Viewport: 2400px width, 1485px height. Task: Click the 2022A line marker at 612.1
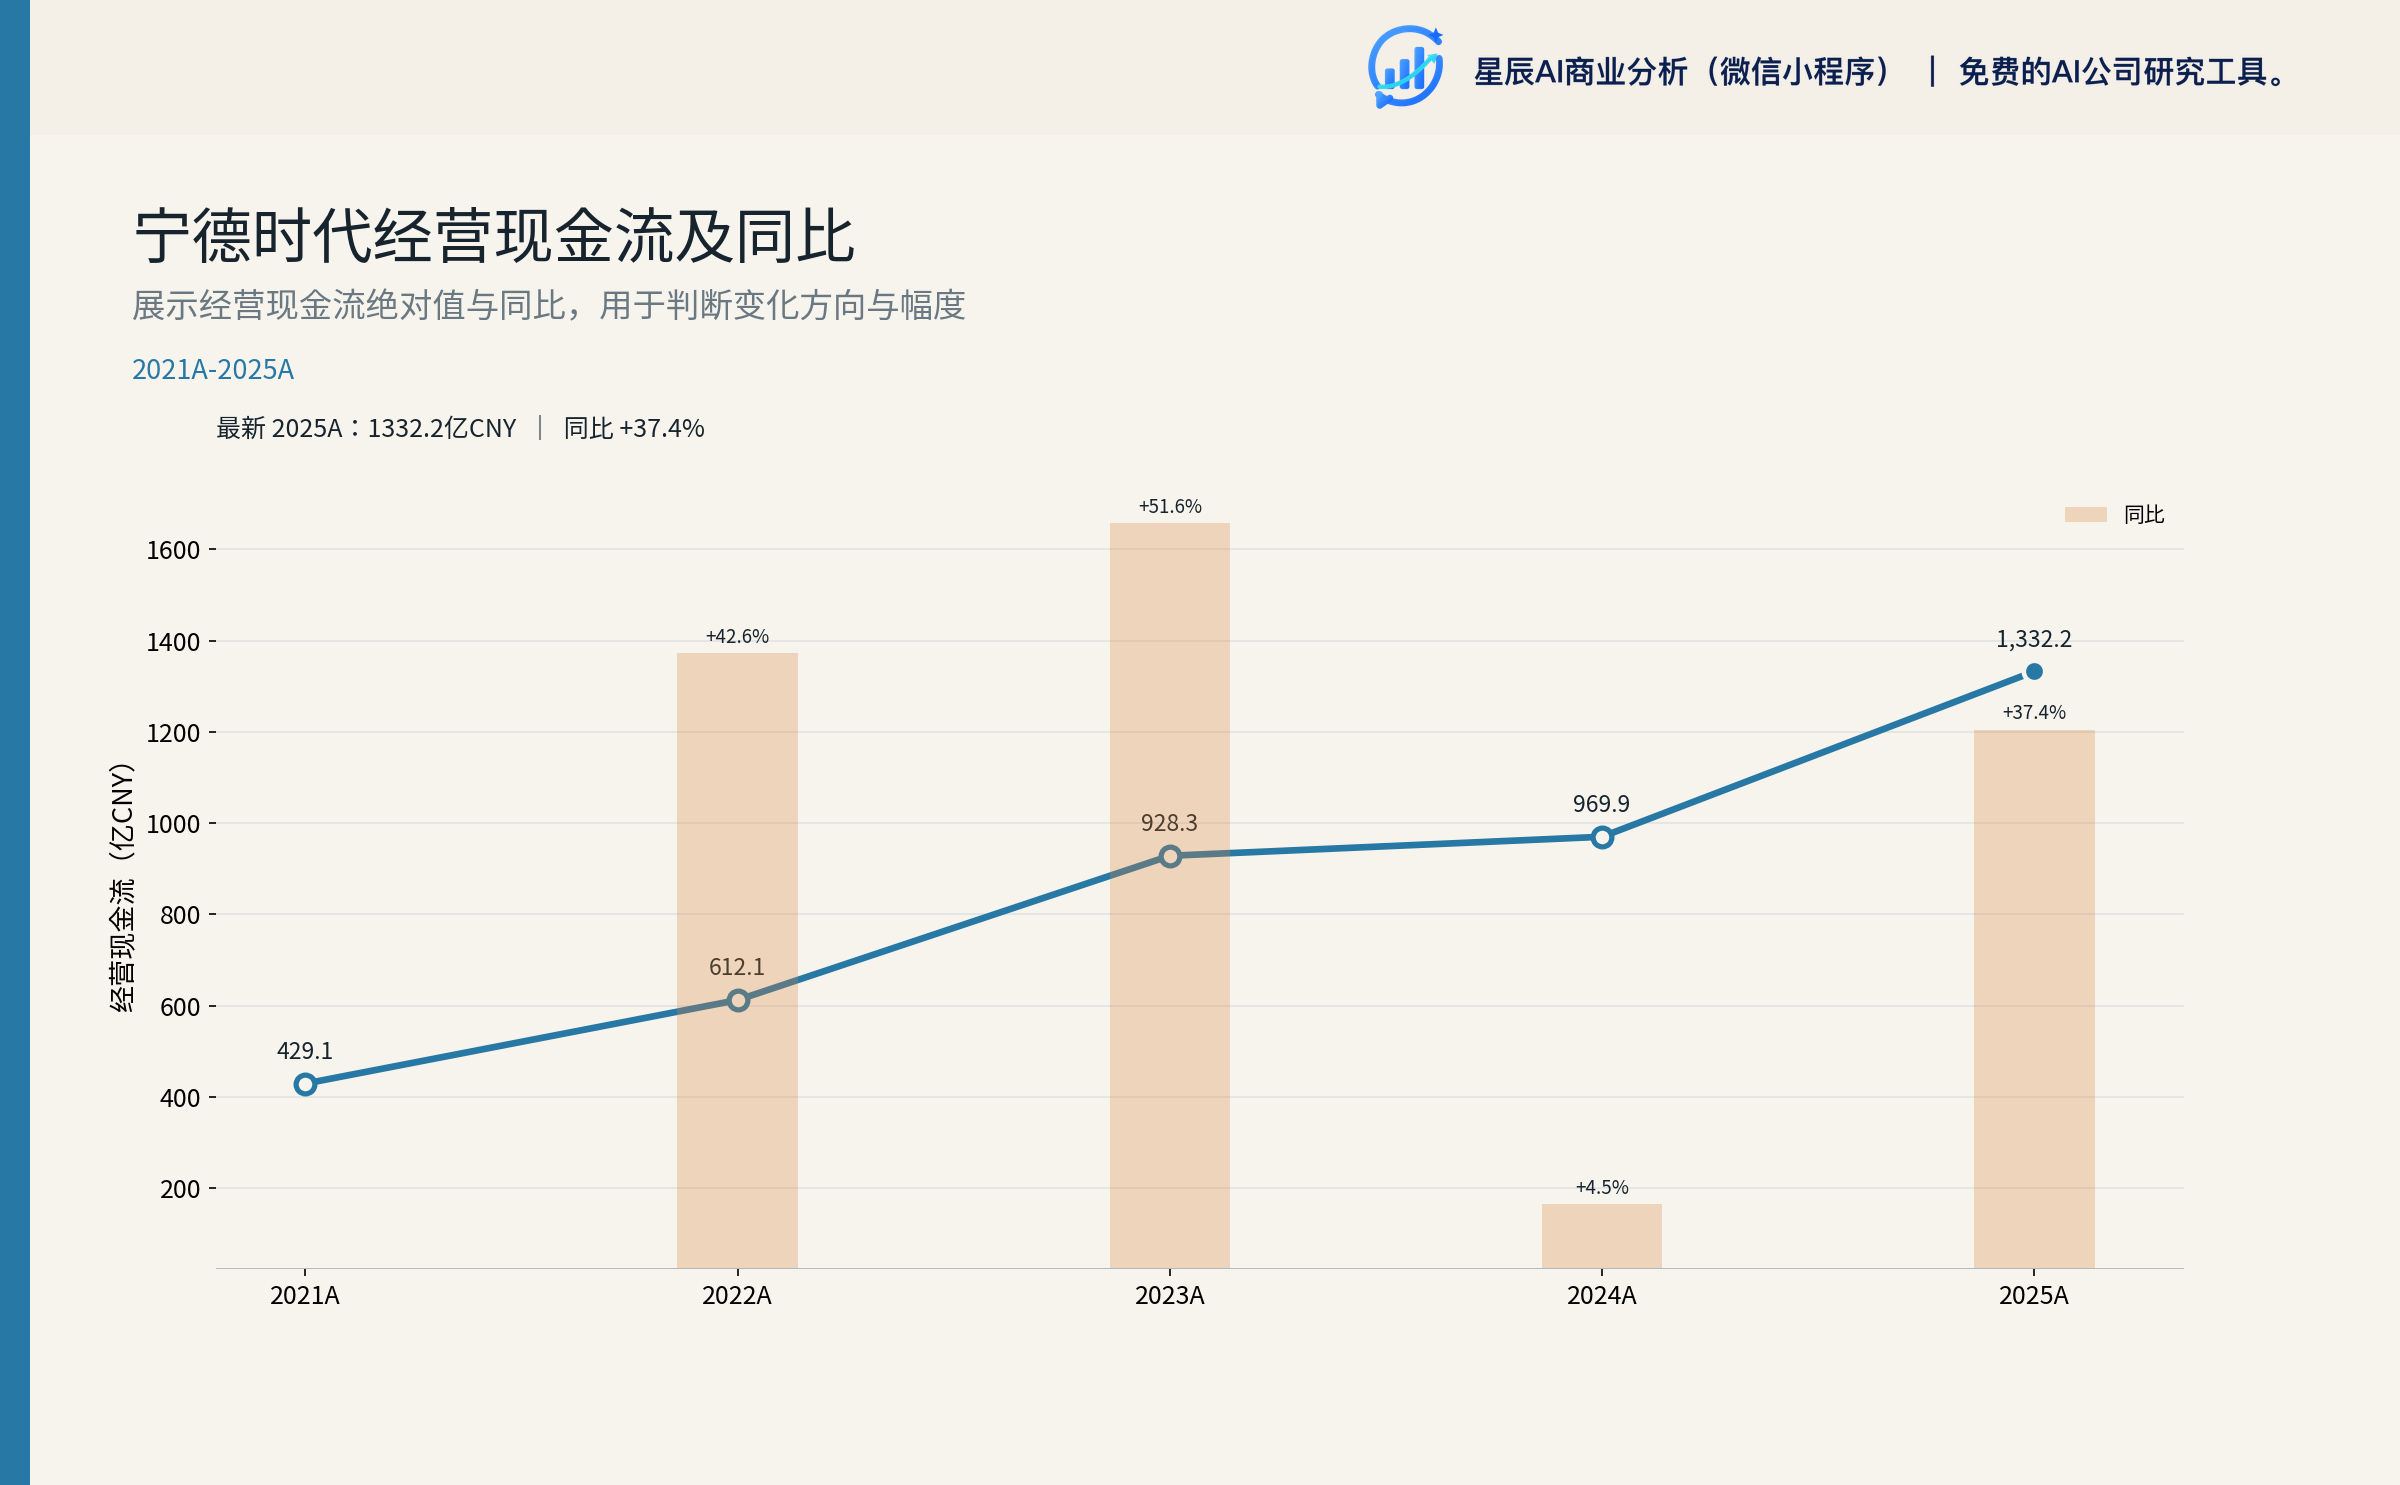pos(738,1000)
